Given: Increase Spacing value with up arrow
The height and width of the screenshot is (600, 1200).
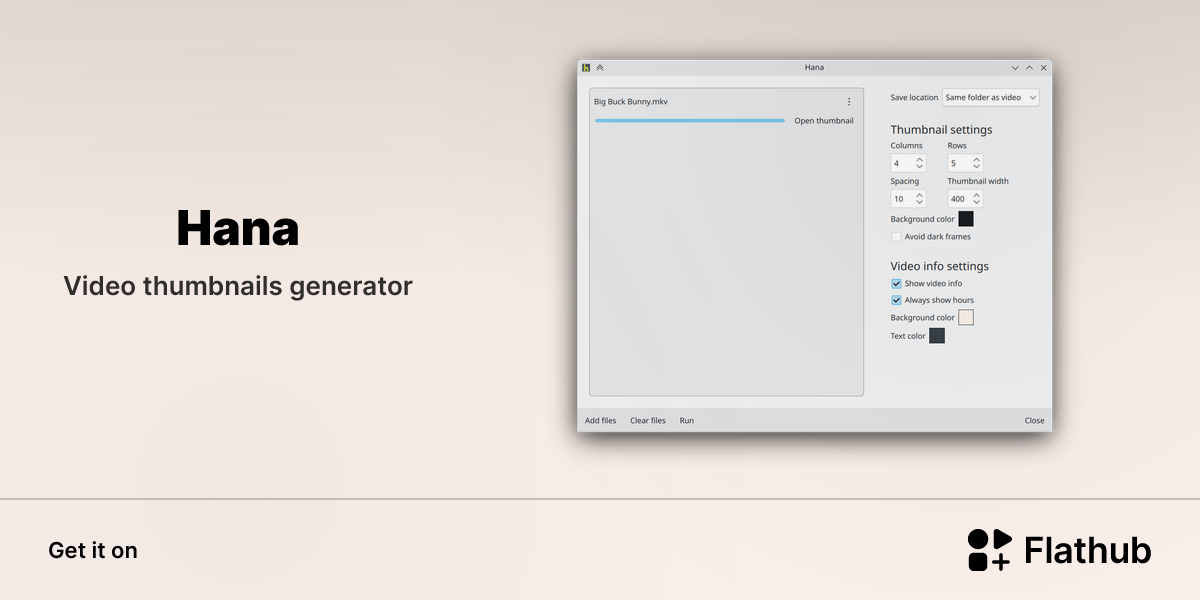Looking at the screenshot, I should point(920,195).
